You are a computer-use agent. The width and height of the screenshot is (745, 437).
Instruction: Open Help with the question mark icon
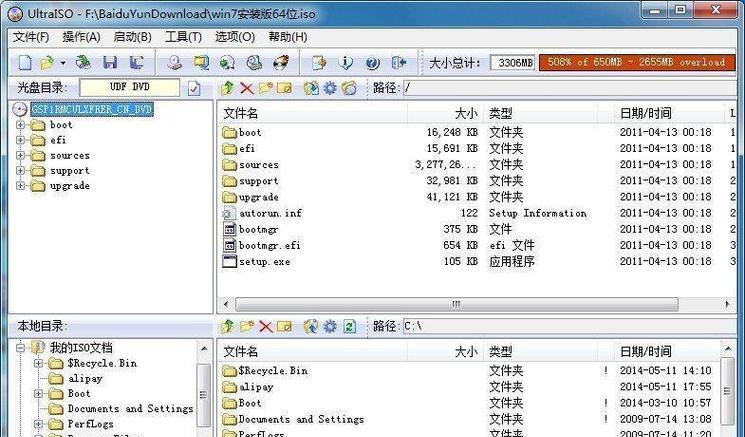pos(372,63)
